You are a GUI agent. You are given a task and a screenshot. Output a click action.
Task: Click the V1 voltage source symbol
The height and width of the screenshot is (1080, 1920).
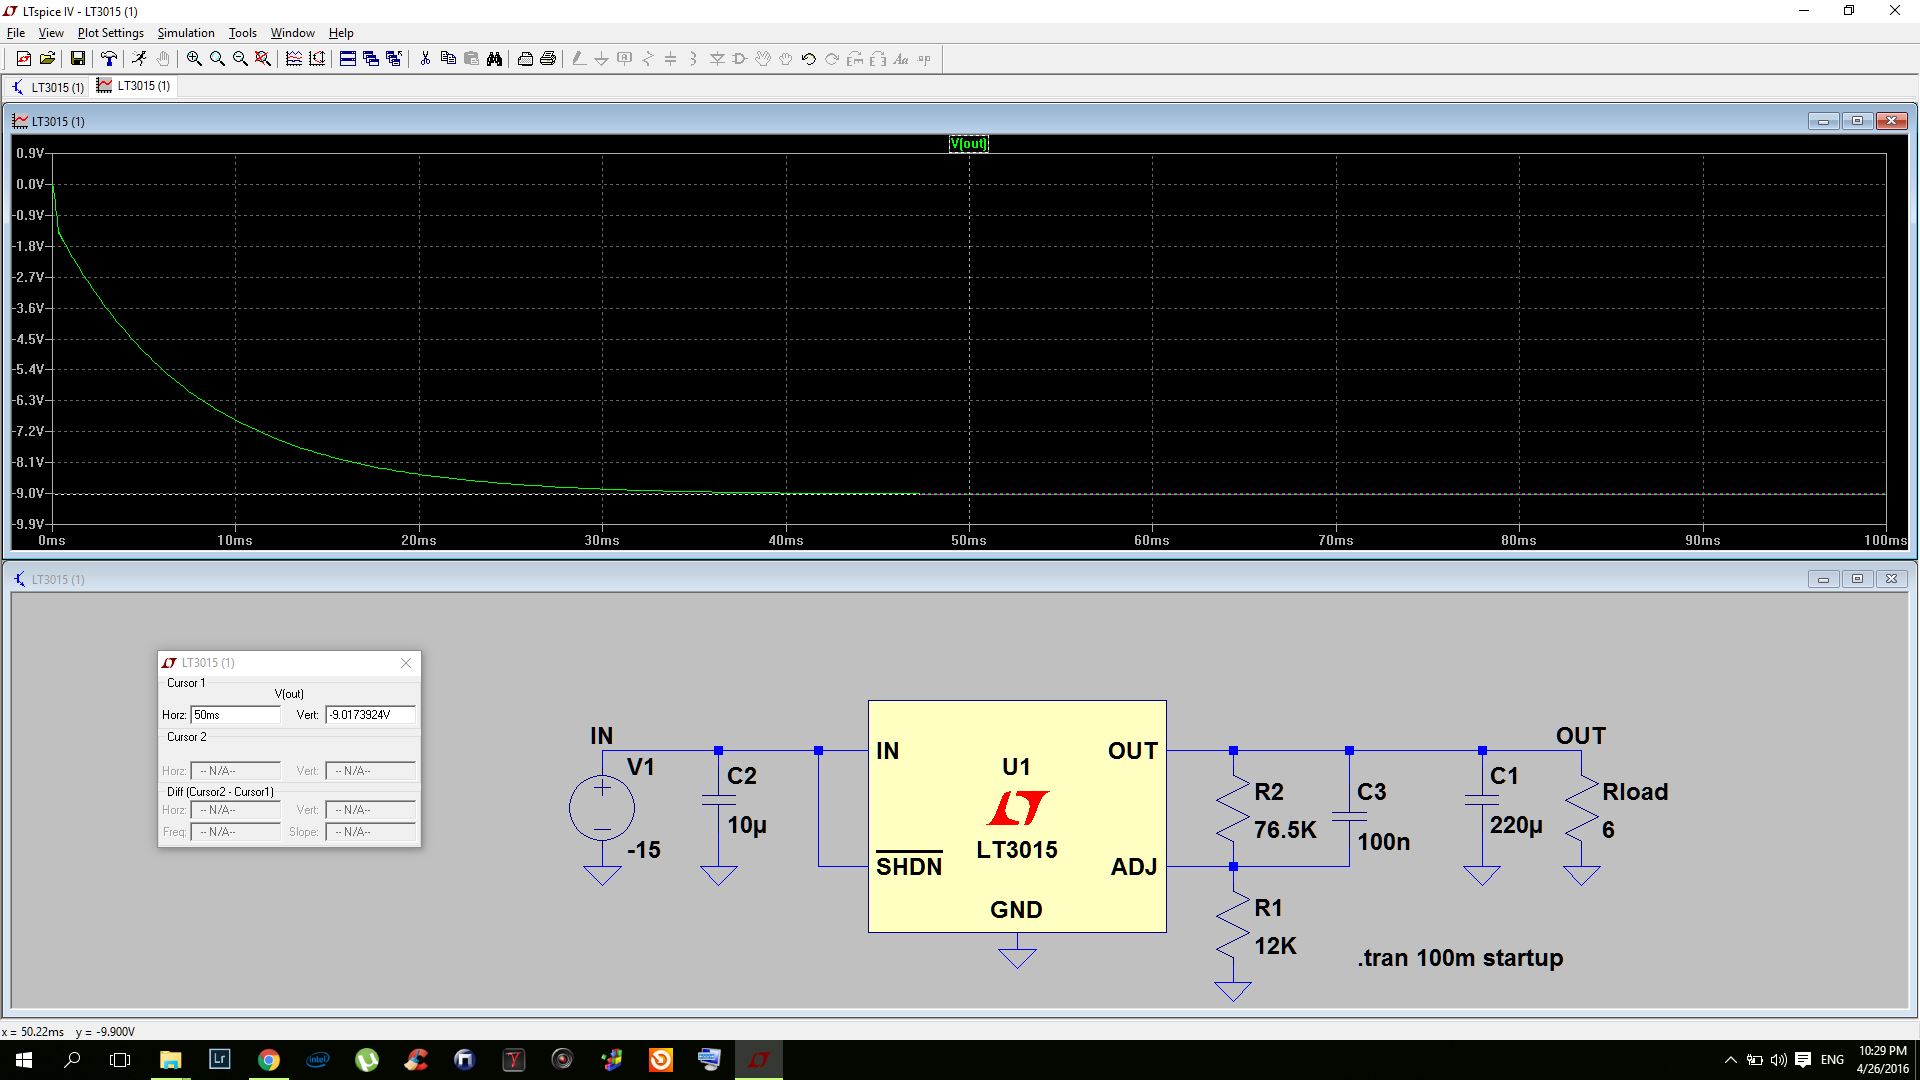(602, 808)
